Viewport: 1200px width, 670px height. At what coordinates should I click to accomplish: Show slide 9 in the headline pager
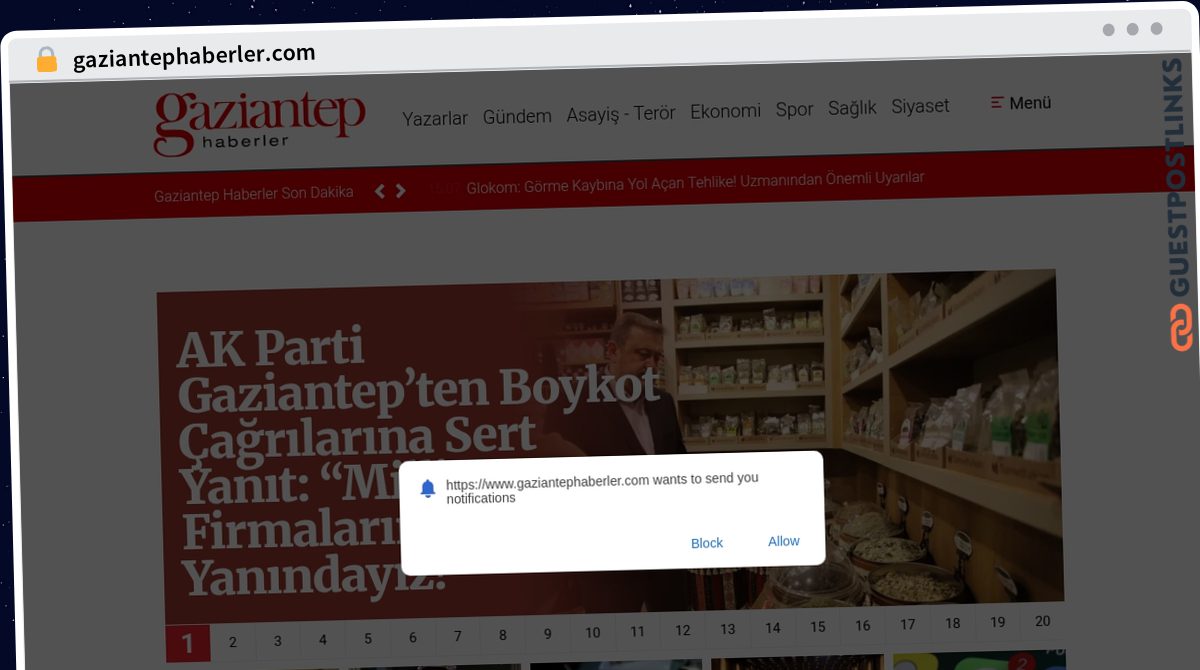coord(548,634)
